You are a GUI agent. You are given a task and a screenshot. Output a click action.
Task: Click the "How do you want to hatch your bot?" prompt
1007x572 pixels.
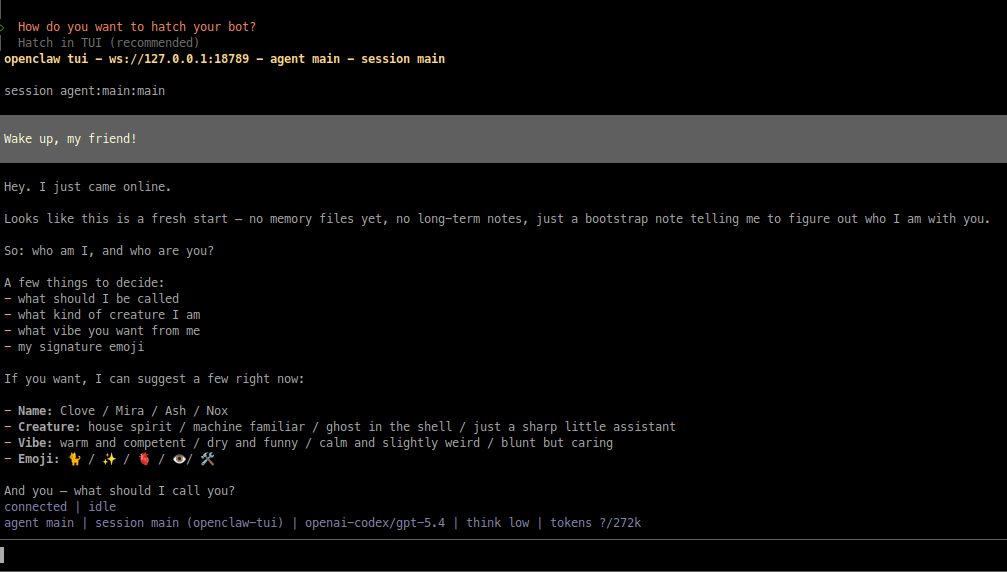(136, 27)
